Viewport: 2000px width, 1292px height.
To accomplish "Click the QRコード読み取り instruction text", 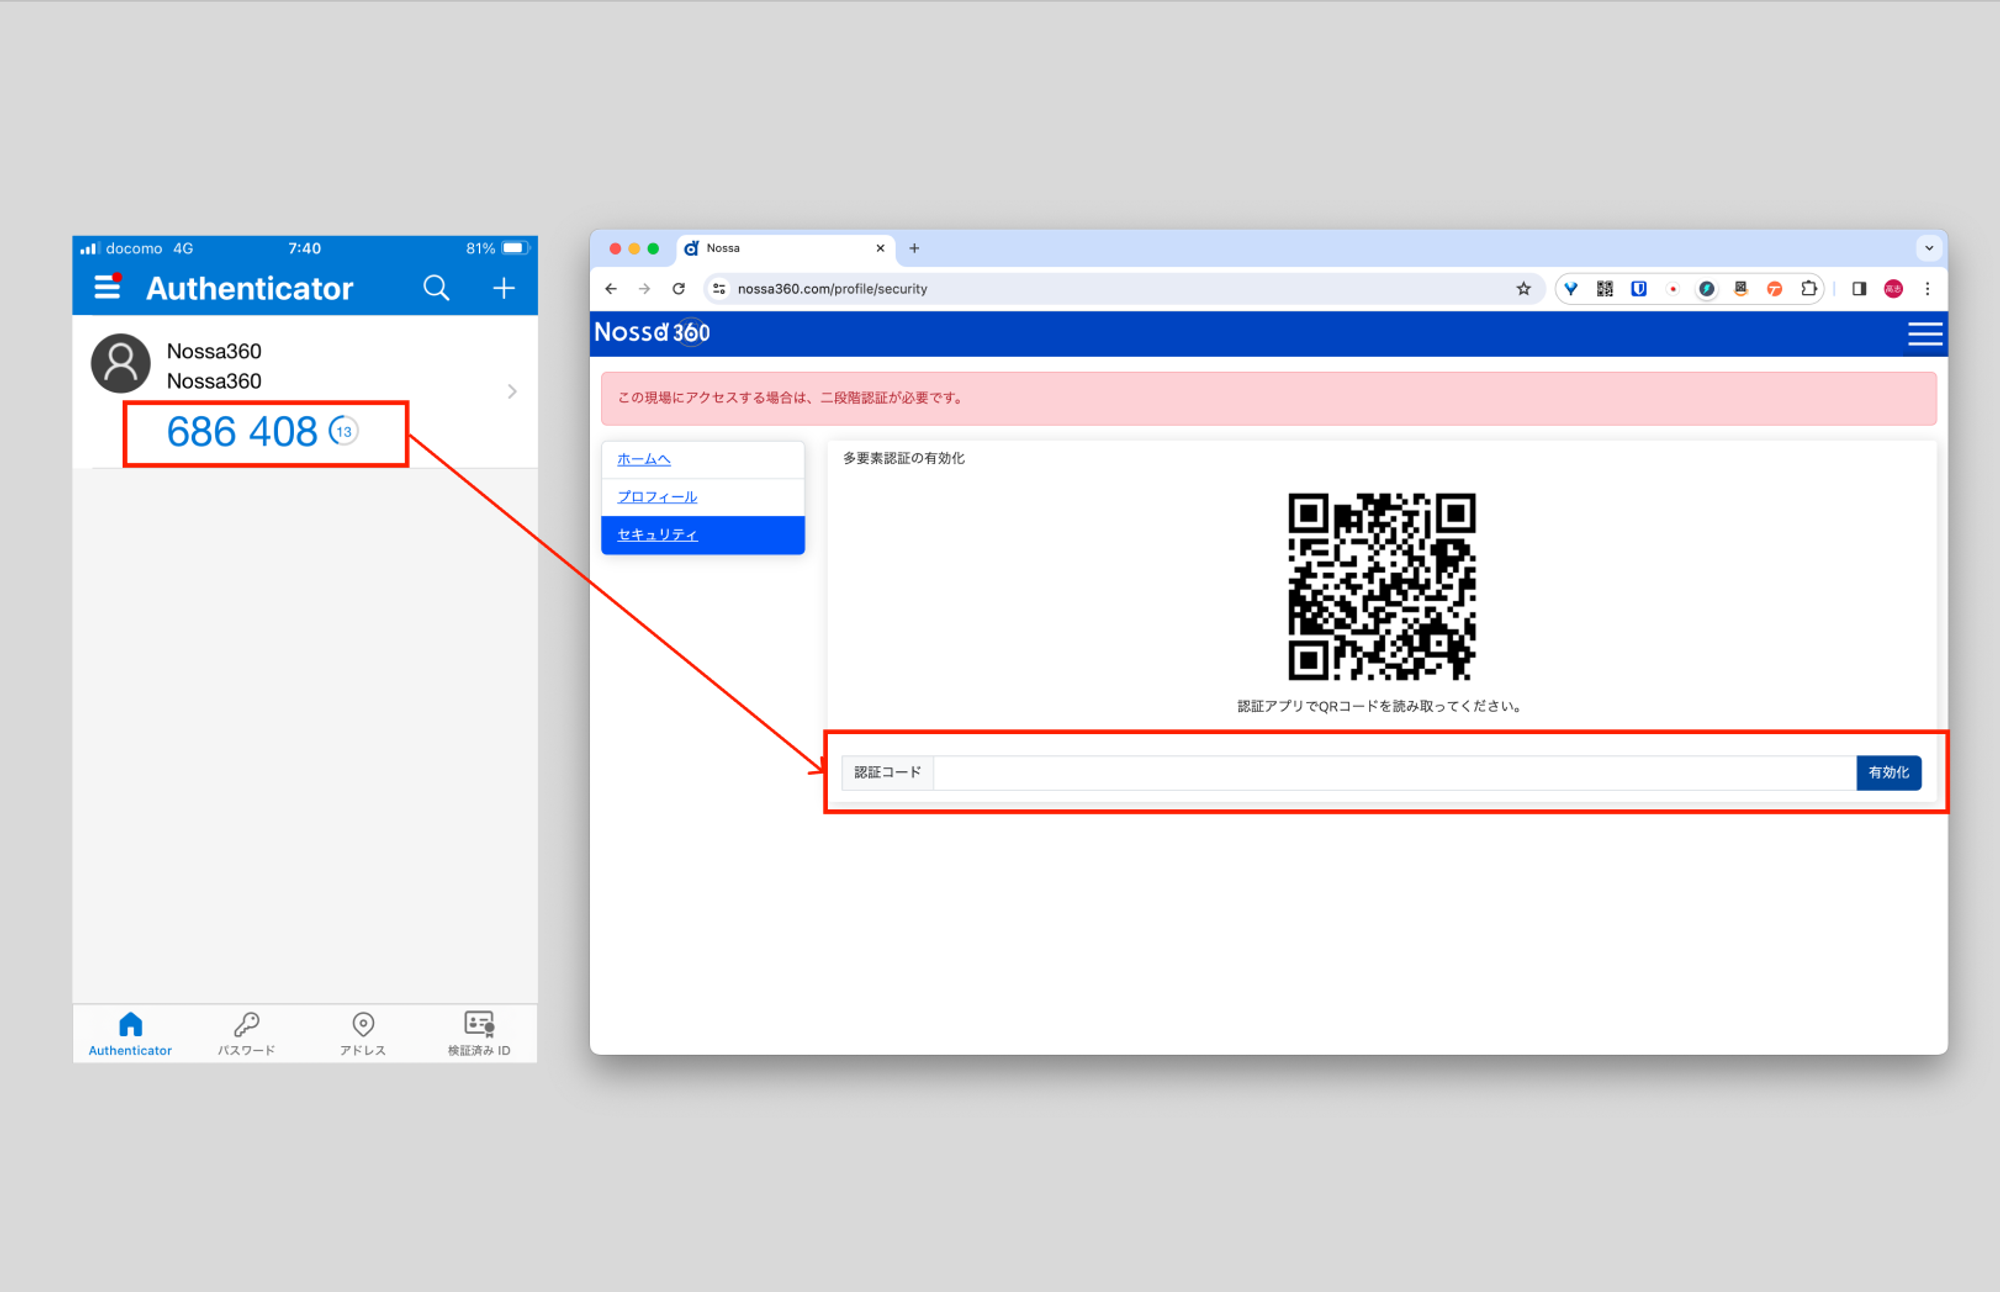I will tap(1380, 706).
